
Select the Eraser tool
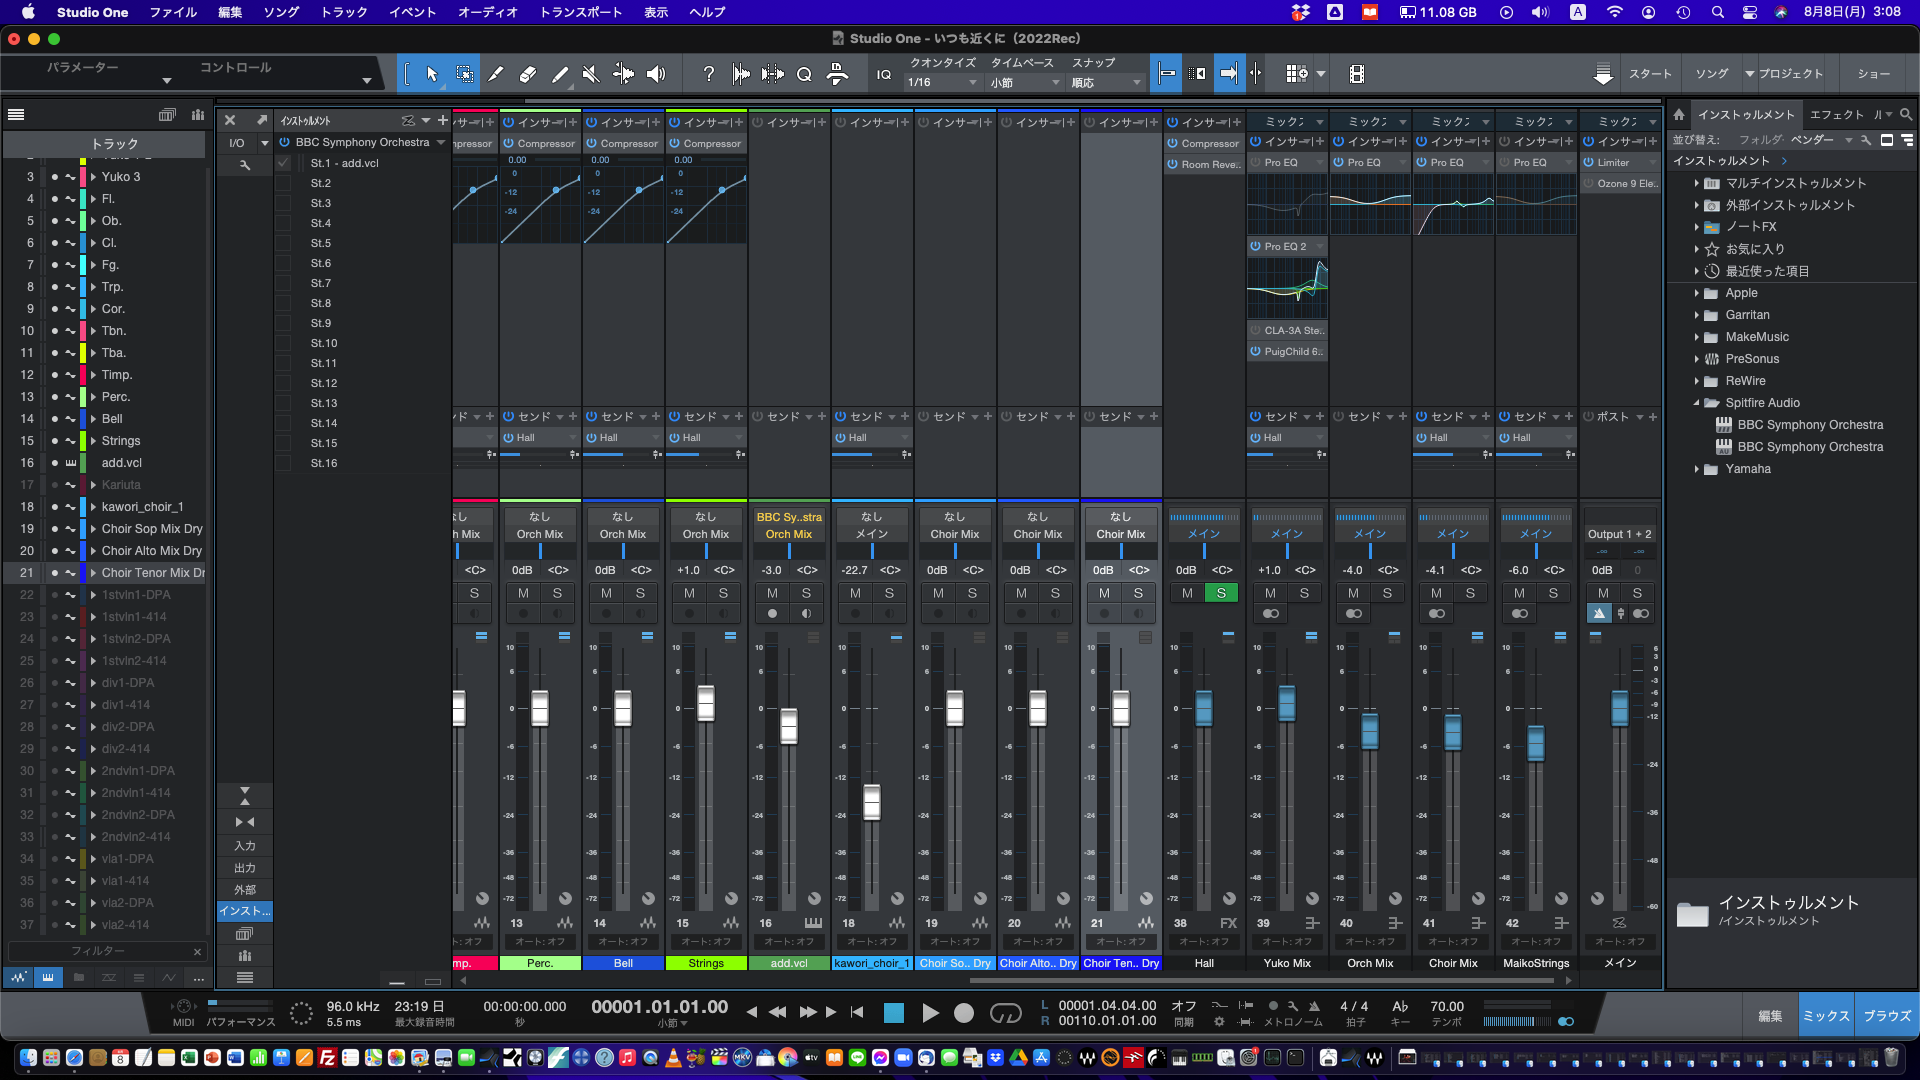coord(528,74)
